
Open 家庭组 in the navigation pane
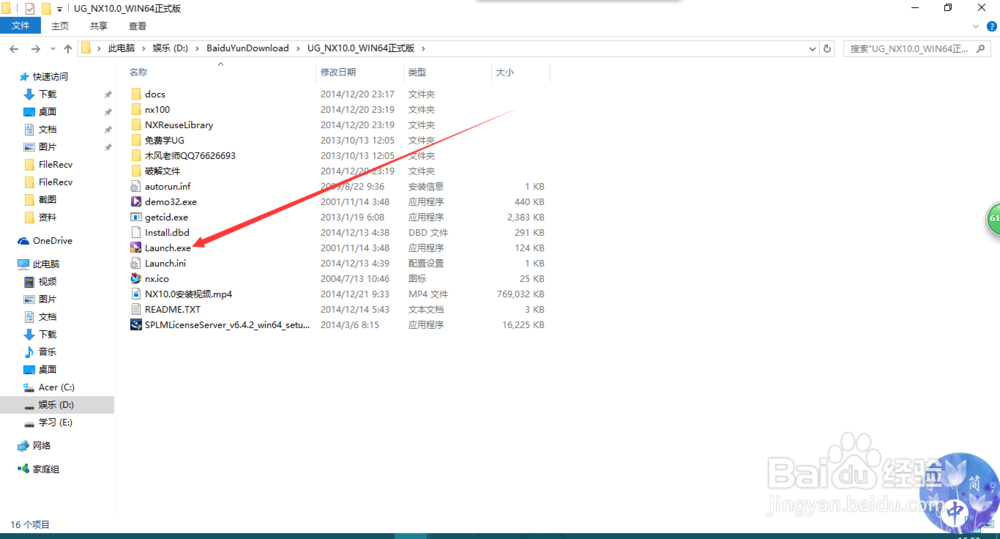point(46,469)
